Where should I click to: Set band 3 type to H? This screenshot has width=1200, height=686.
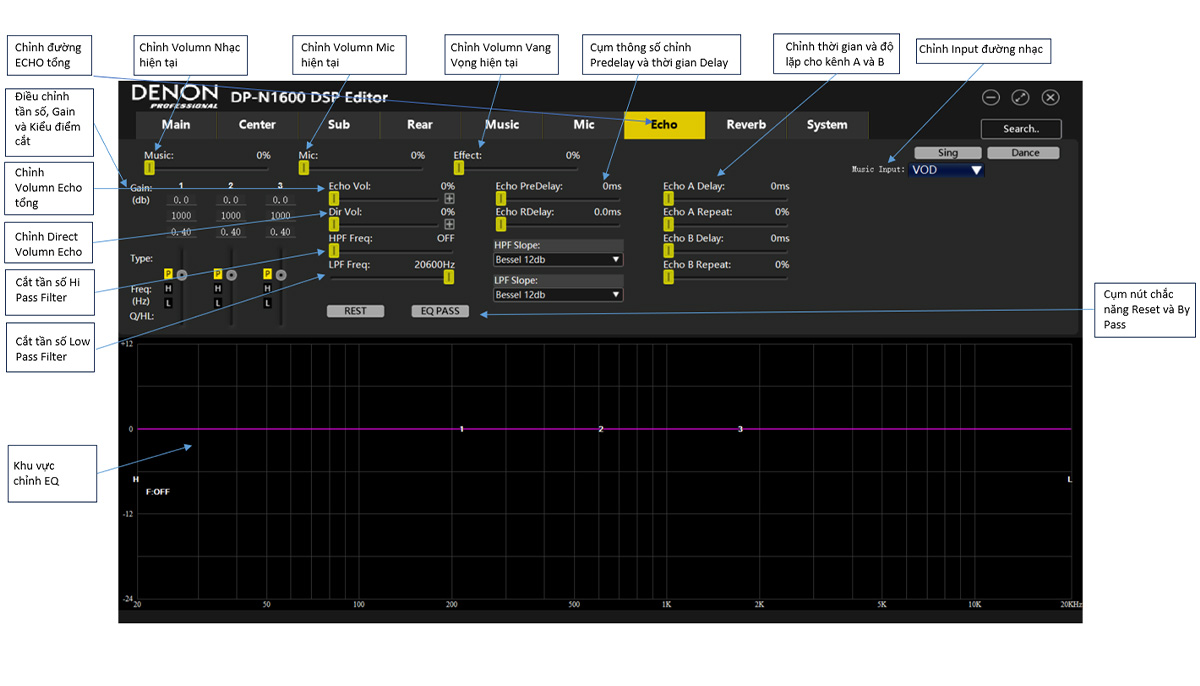pos(268,288)
